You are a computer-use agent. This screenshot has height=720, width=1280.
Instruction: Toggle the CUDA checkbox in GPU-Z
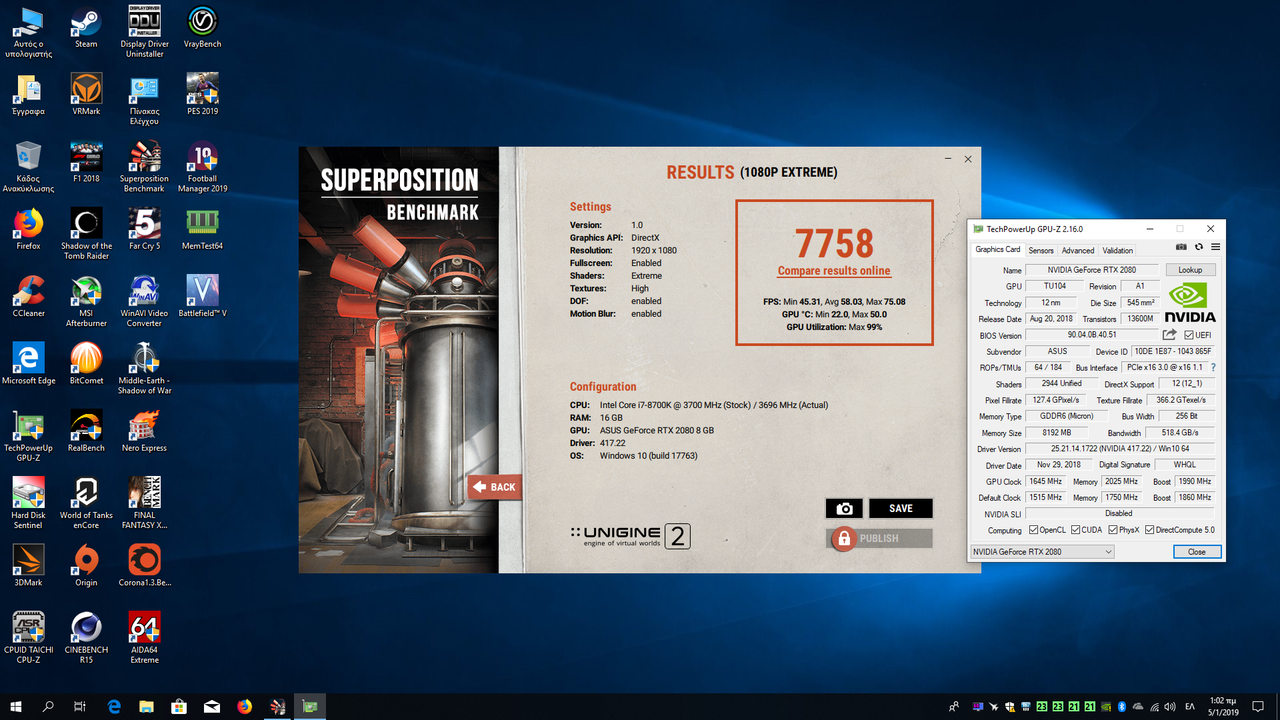click(x=1075, y=530)
